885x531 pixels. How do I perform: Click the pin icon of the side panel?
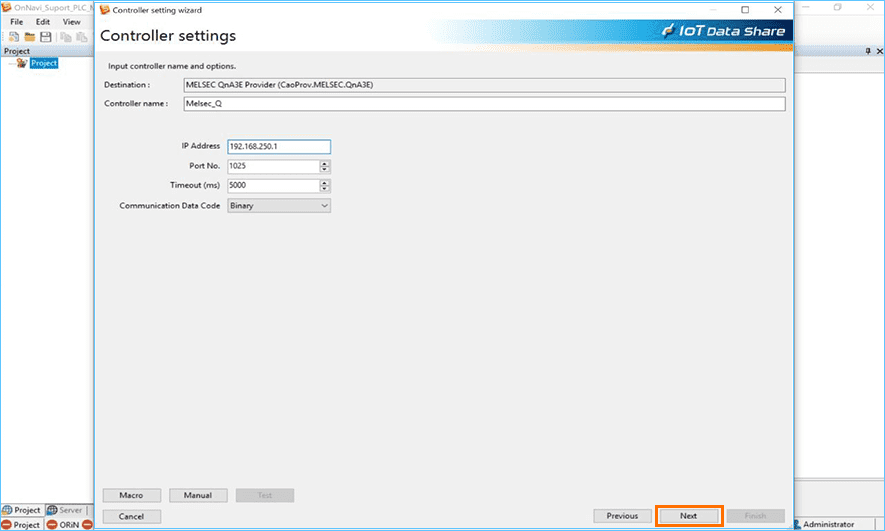click(x=868, y=51)
